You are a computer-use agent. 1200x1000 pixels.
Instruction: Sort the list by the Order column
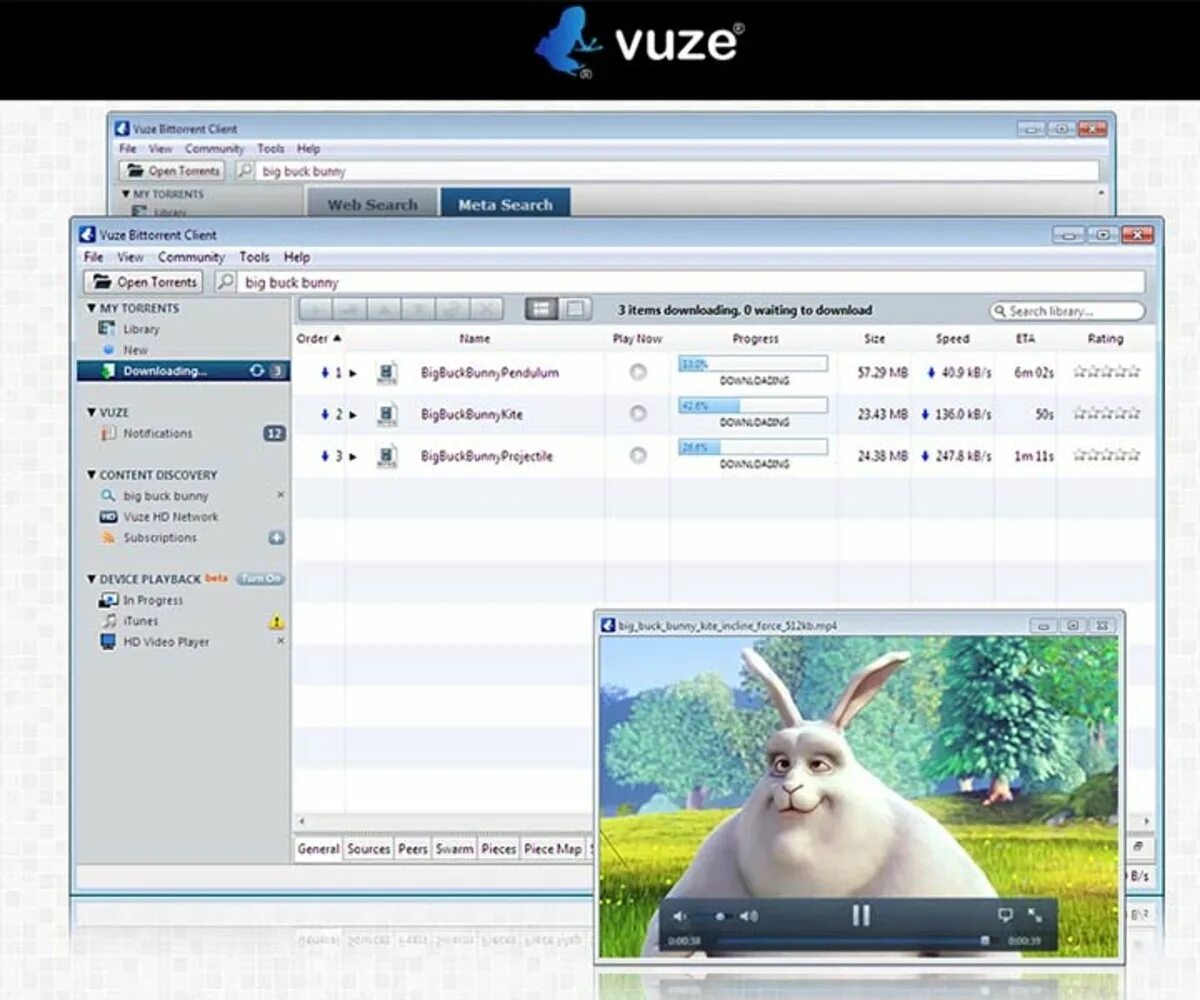click(319, 338)
